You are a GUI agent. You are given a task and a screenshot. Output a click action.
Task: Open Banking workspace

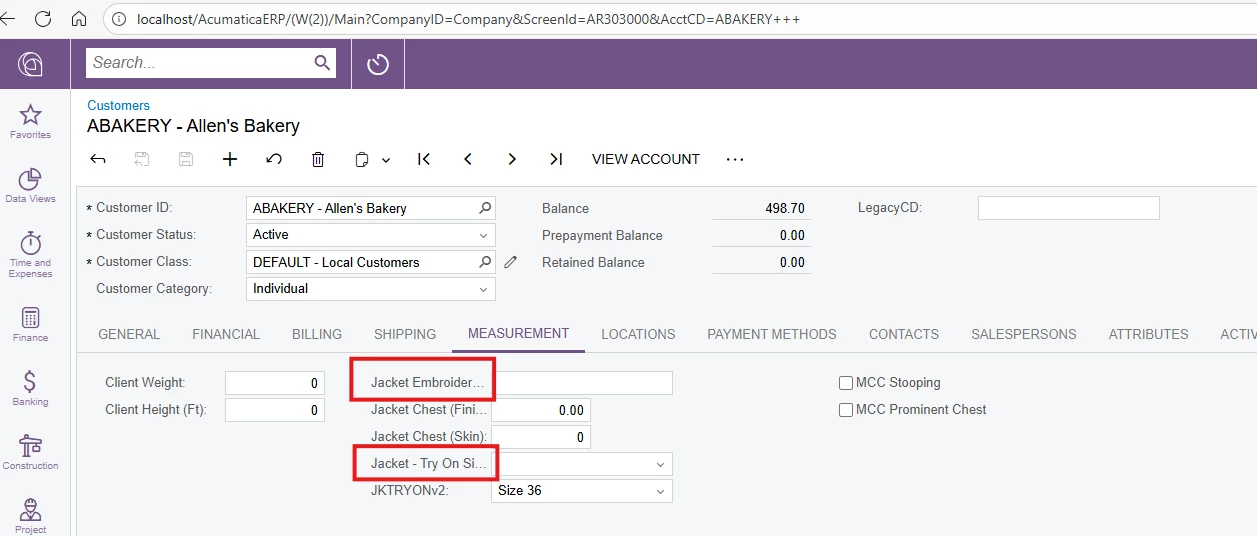(x=31, y=388)
